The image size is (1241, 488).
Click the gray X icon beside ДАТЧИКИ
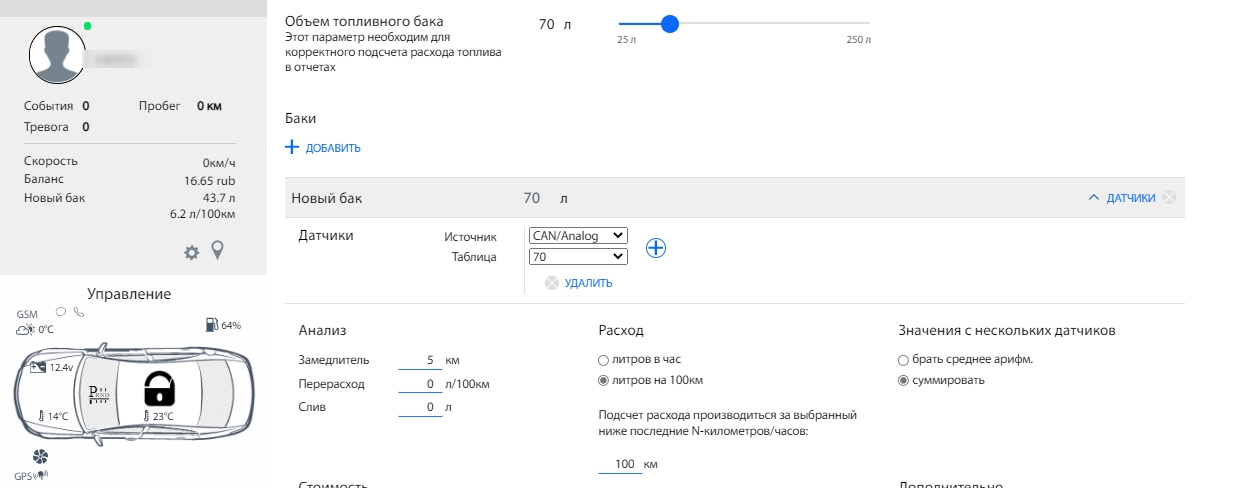coord(1169,198)
